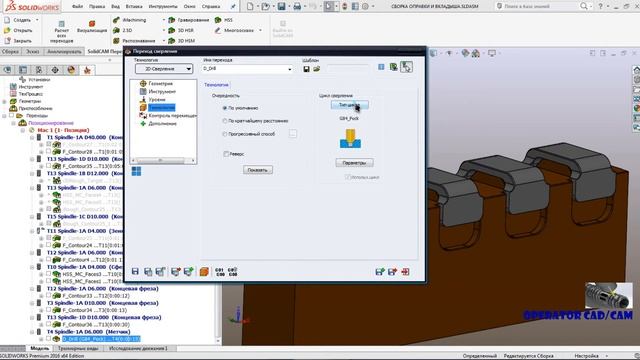The height and width of the screenshot is (360, 640).
Task: Collapse the T1 Spindle-1A D40.000 tool node
Action: [x=32, y=138]
